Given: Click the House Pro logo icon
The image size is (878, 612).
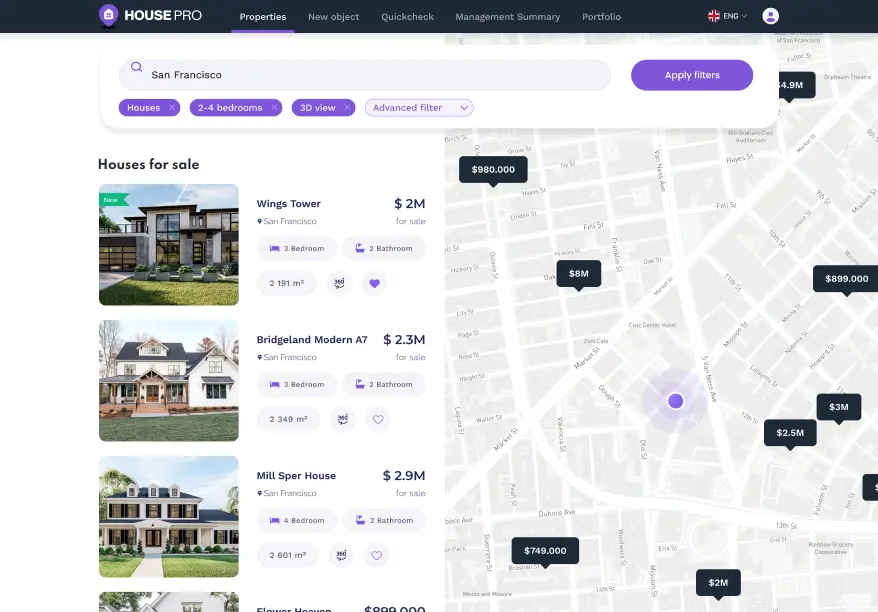Looking at the screenshot, I should [x=108, y=15].
